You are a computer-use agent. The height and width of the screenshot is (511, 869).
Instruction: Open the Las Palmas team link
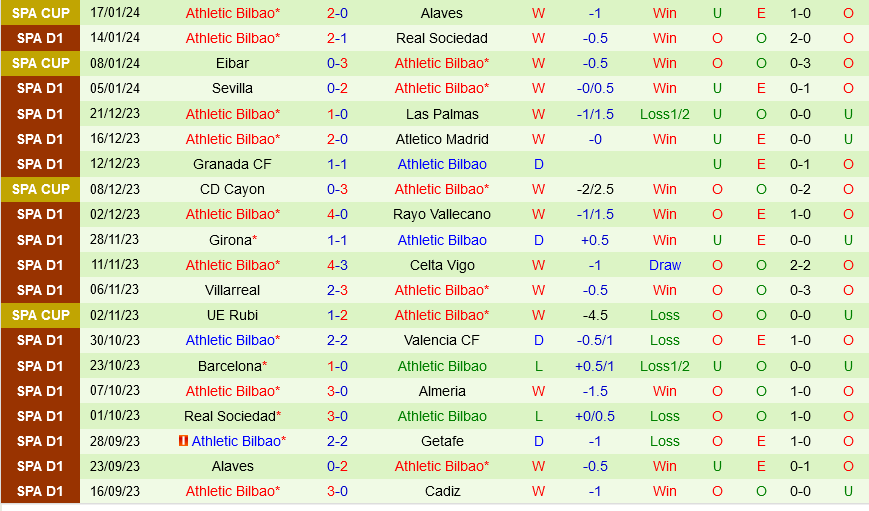tap(442, 114)
